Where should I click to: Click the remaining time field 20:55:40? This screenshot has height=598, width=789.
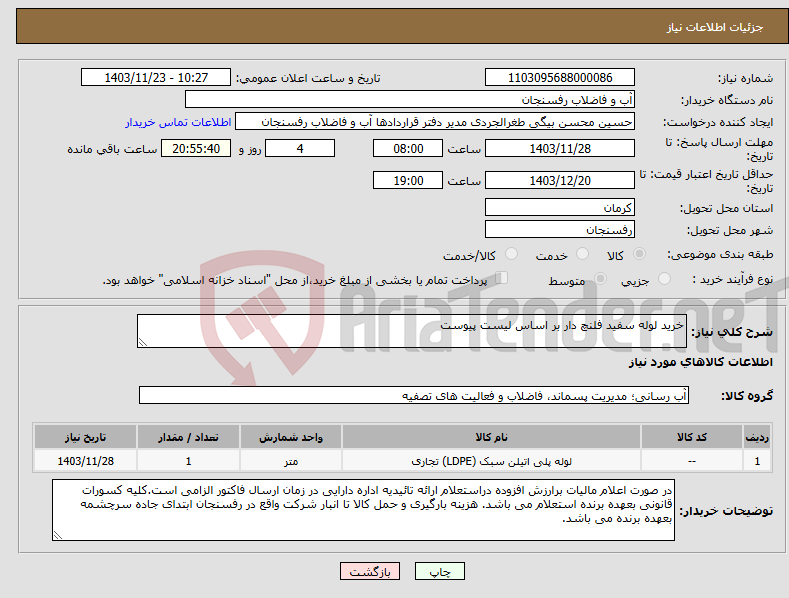(x=196, y=148)
